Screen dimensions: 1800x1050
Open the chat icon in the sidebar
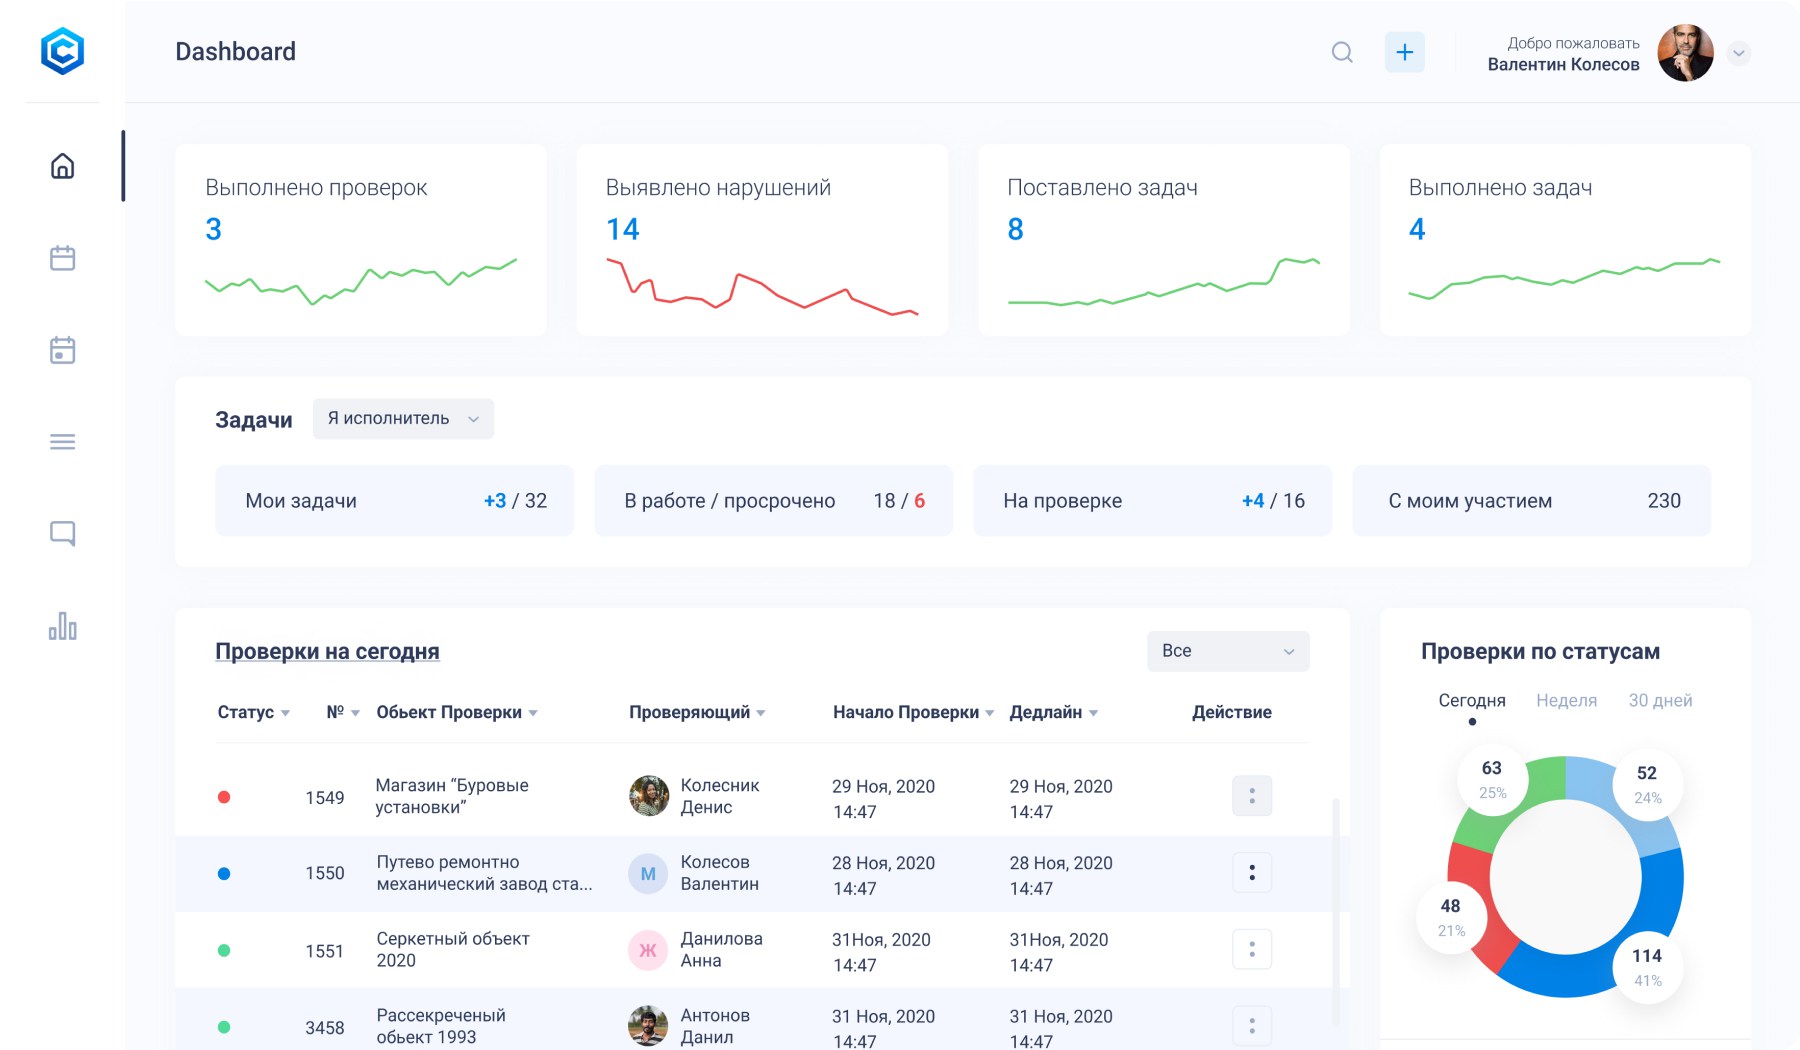point(62,533)
